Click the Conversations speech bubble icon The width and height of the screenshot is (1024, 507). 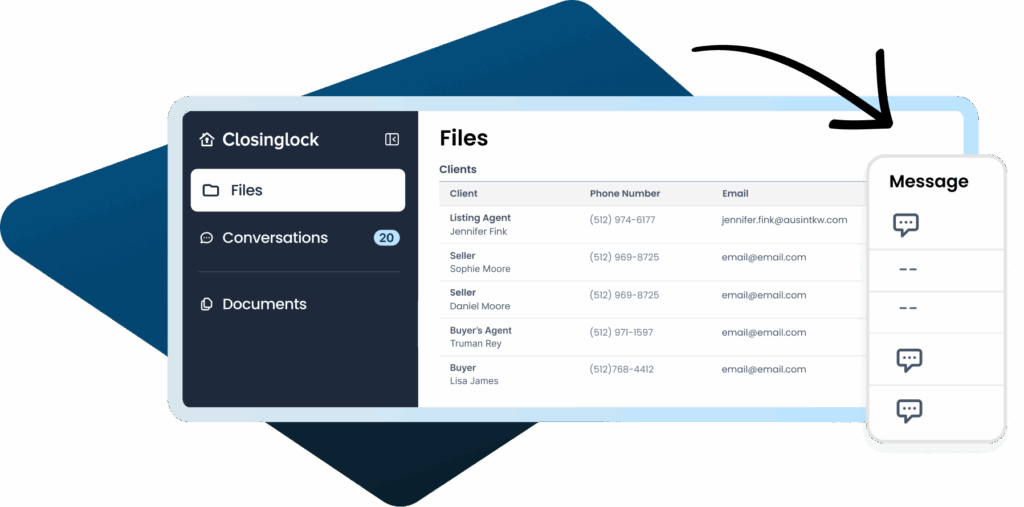point(206,238)
